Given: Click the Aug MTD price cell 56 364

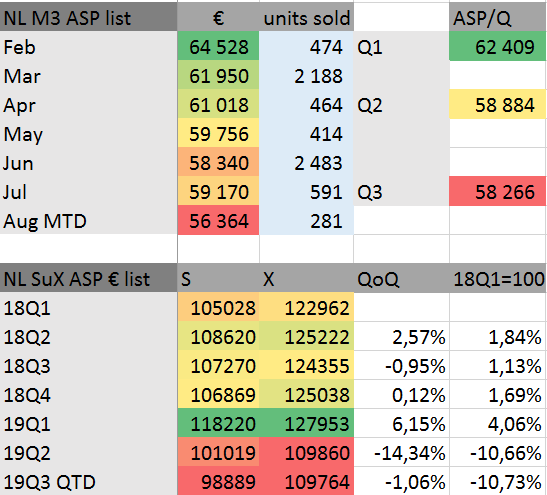Looking at the screenshot, I should point(218,220).
